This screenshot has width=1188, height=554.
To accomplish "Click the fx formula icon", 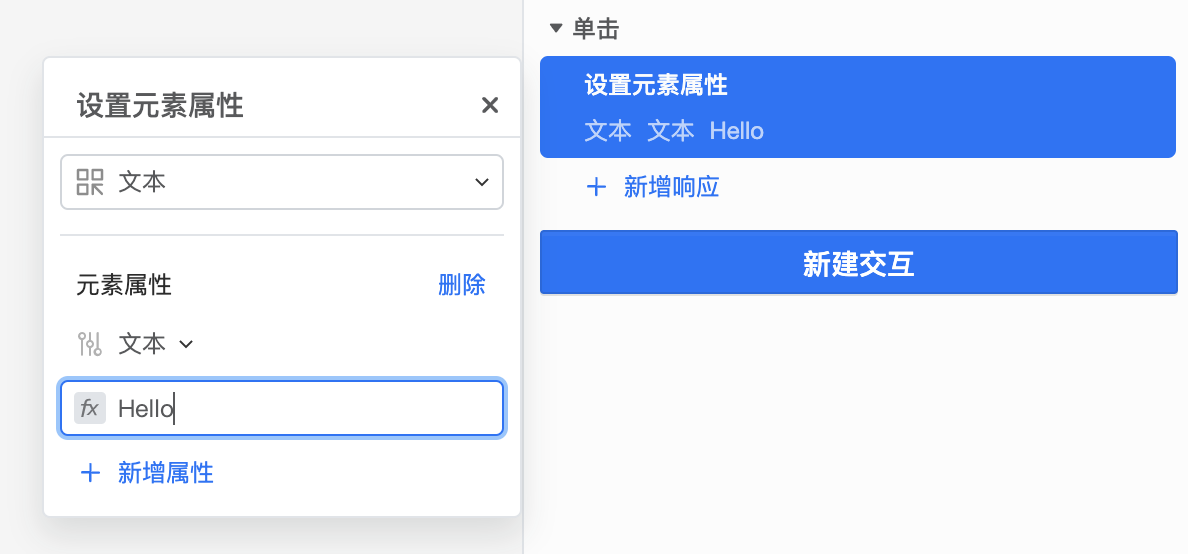I will [x=90, y=408].
